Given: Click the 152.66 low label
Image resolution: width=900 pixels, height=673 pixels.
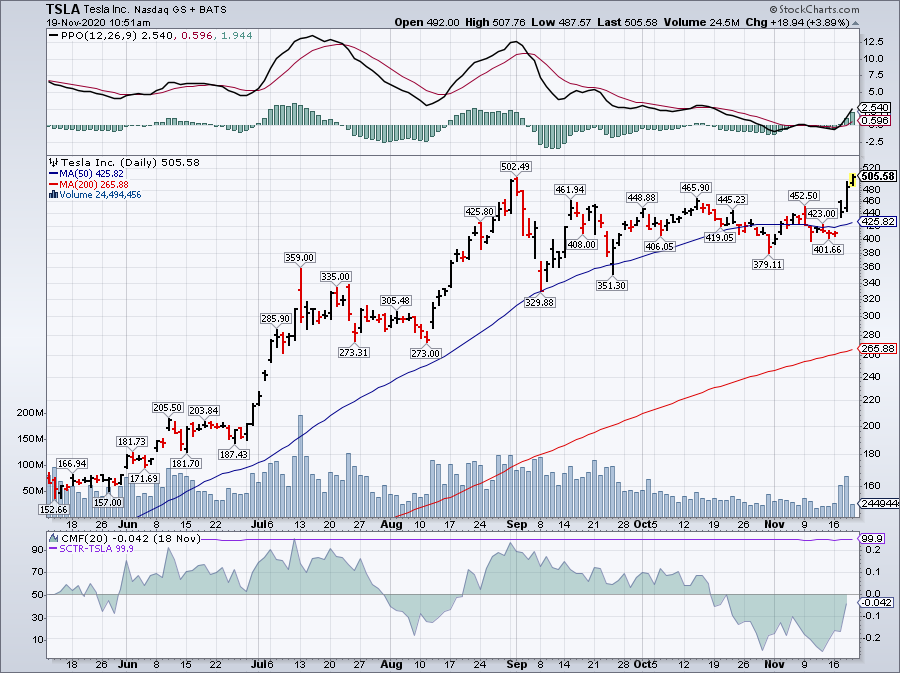Looking at the screenshot, I should [53, 509].
